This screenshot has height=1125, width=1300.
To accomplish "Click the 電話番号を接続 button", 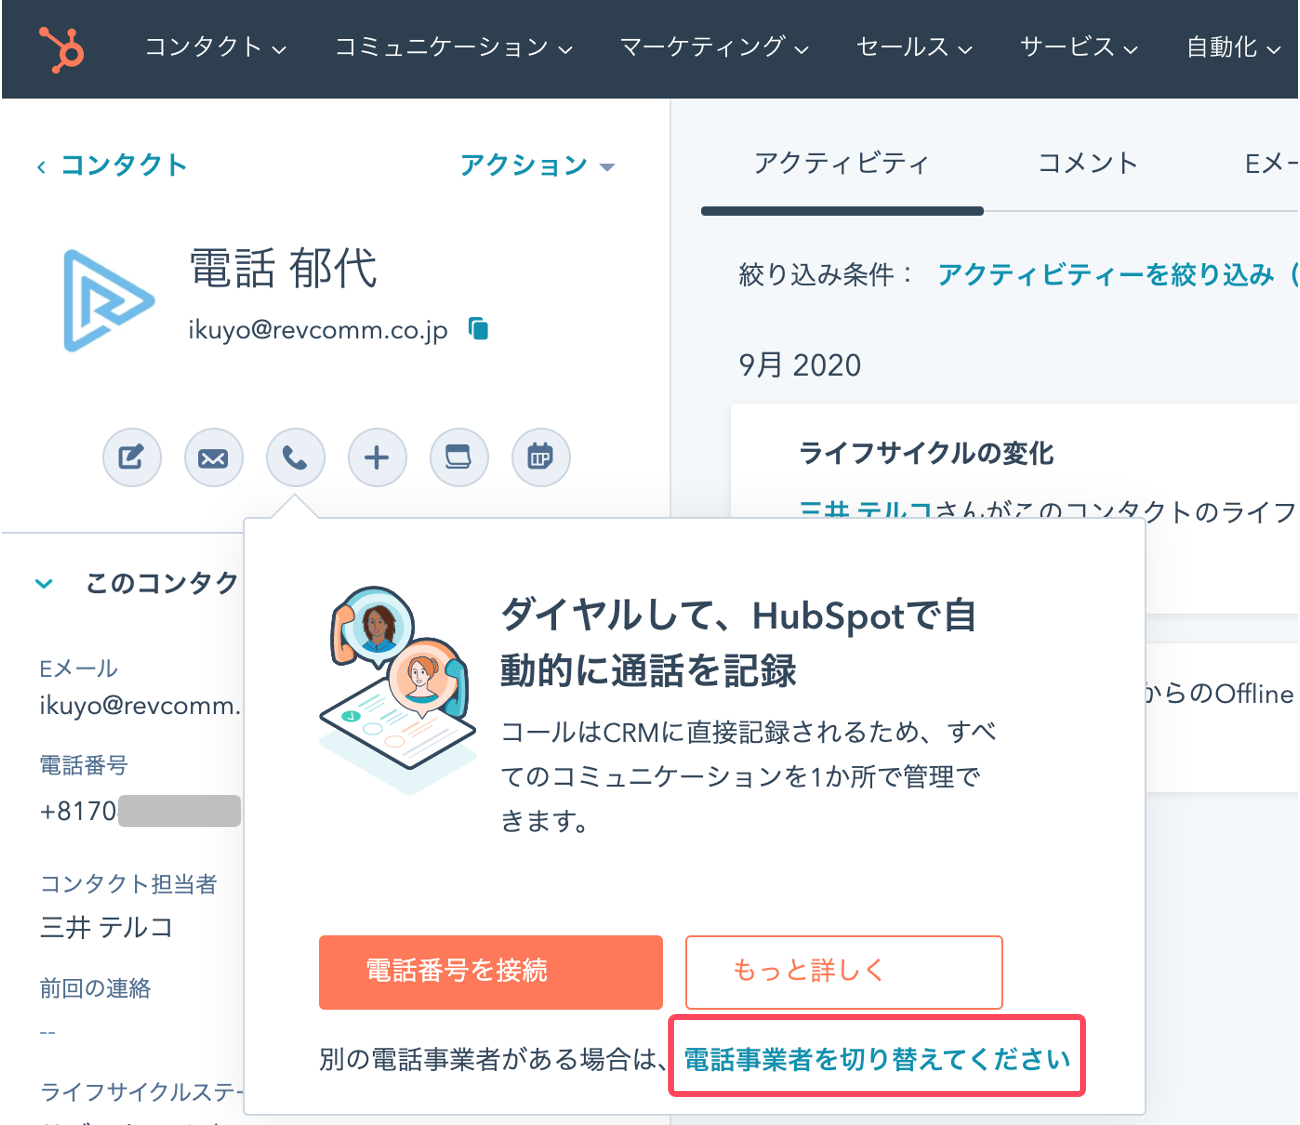I will click(491, 972).
